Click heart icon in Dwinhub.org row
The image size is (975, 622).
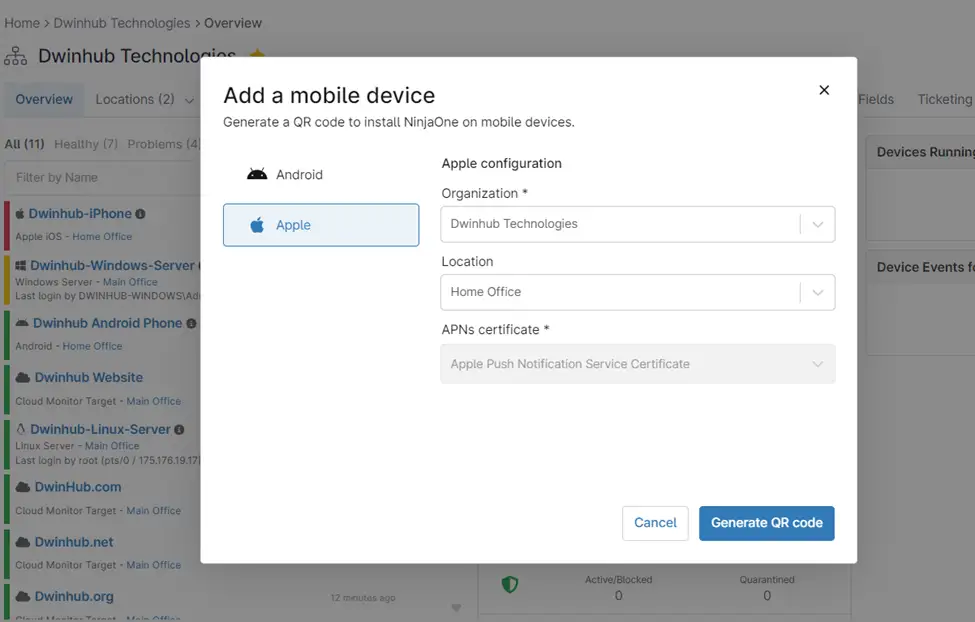click(456, 608)
